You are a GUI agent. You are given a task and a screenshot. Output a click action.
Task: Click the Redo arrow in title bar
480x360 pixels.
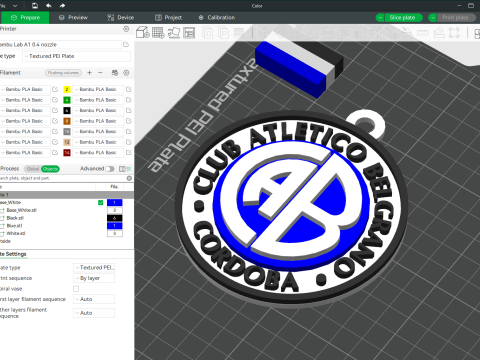point(62,5)
